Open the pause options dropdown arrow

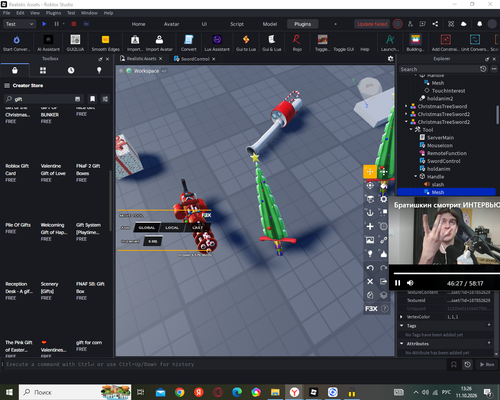pos(64,24)
